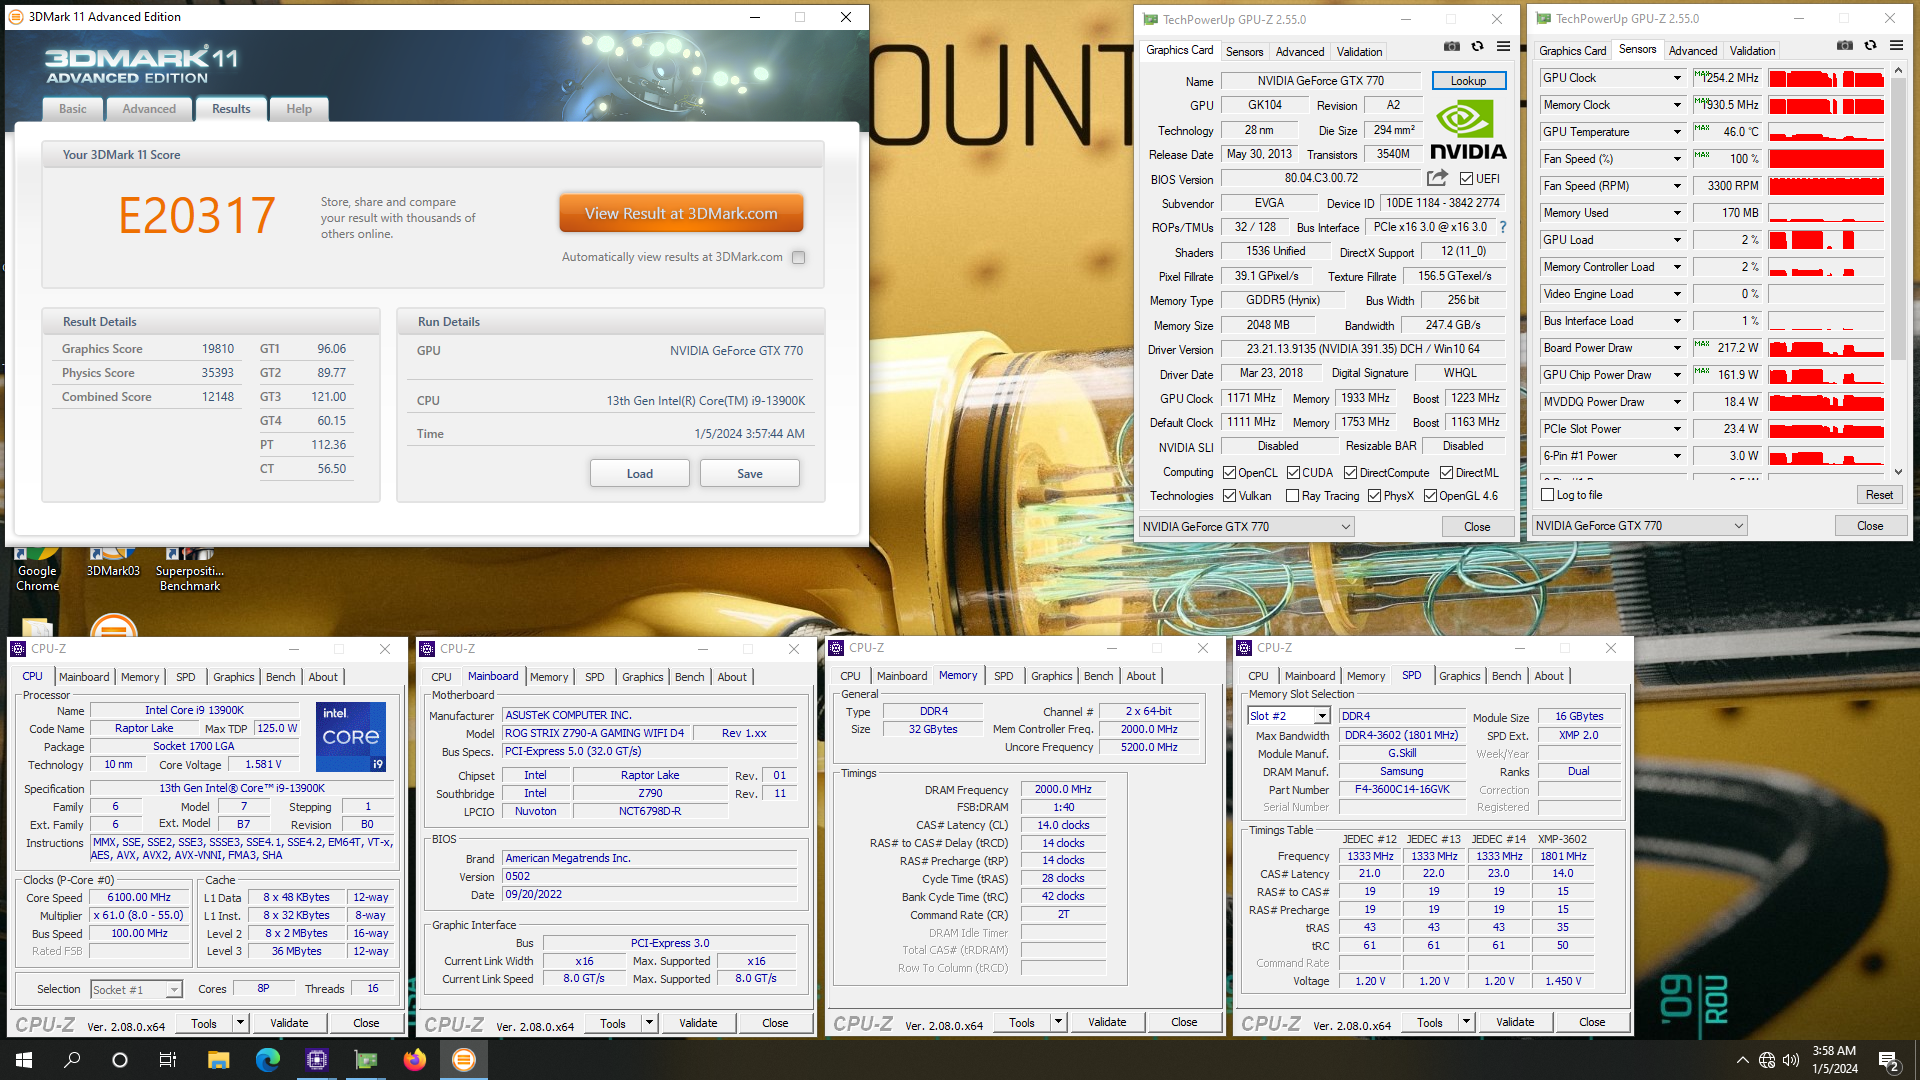Open the notification center in system tray

click(x=1889, y=1060)
